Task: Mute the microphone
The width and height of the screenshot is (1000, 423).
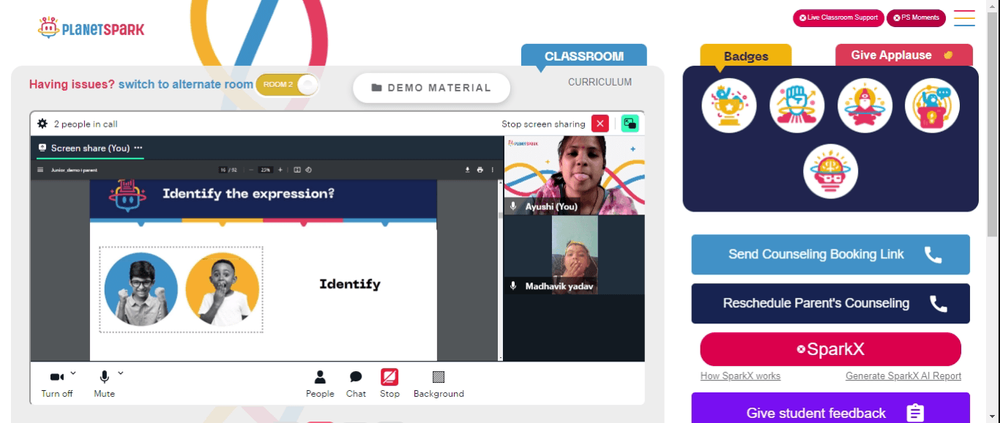Action: click(104, 384)
